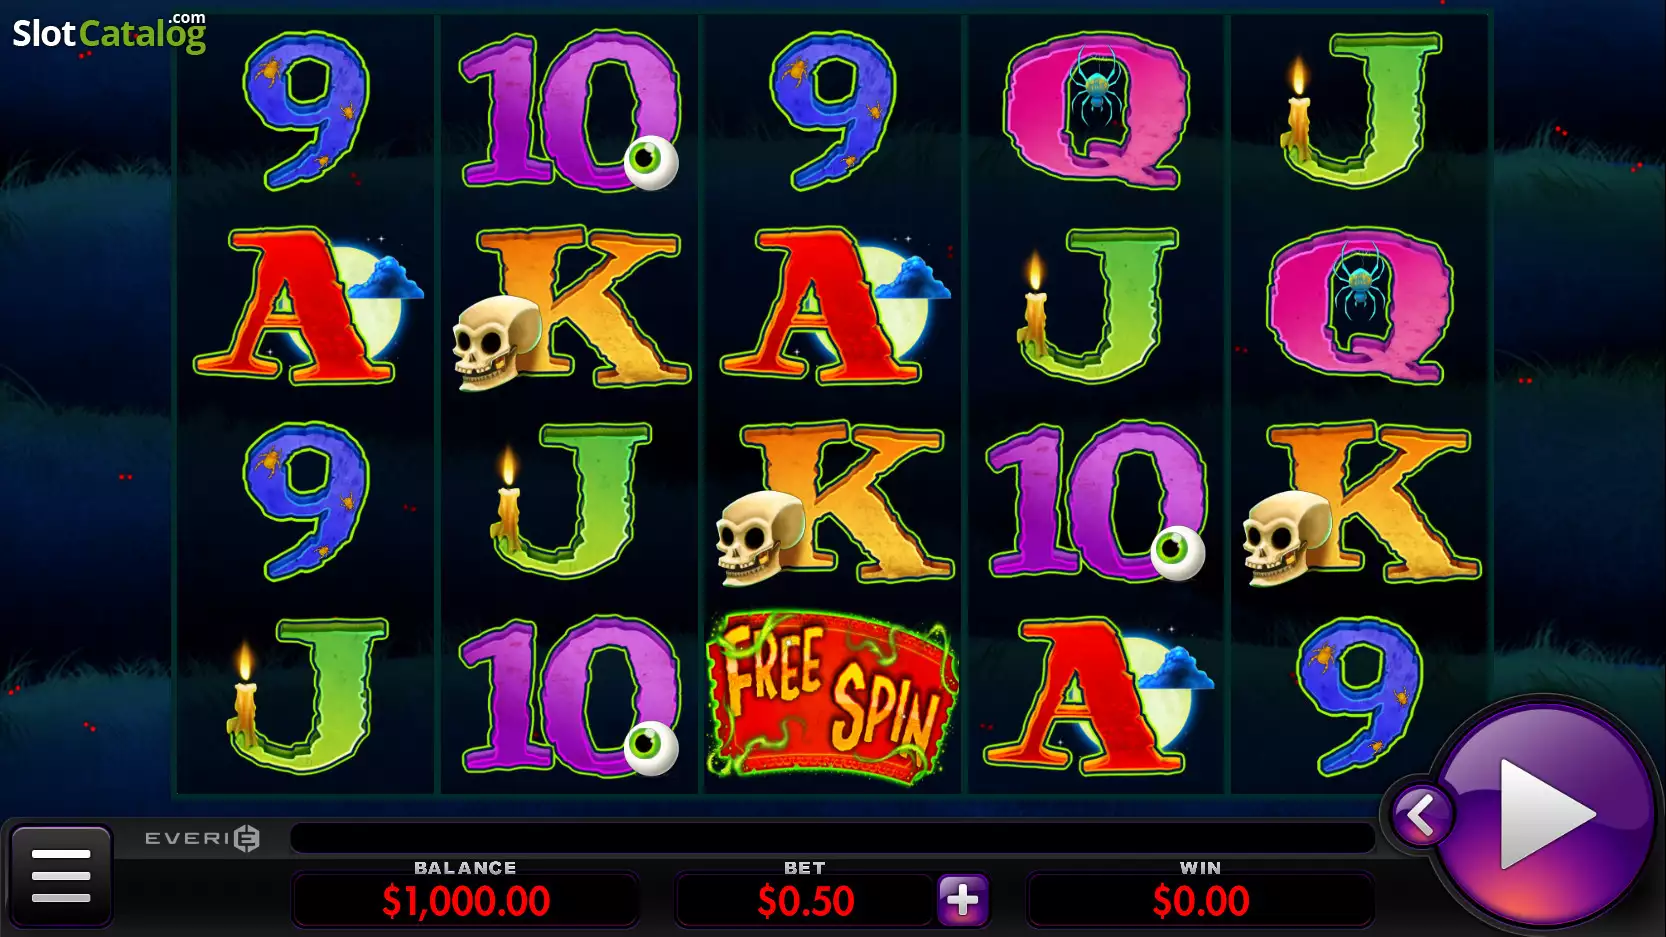Click the empty message bar above balance
Image resolution: width=1666 pixels, height=937 pixels.
tap(832, 838)
